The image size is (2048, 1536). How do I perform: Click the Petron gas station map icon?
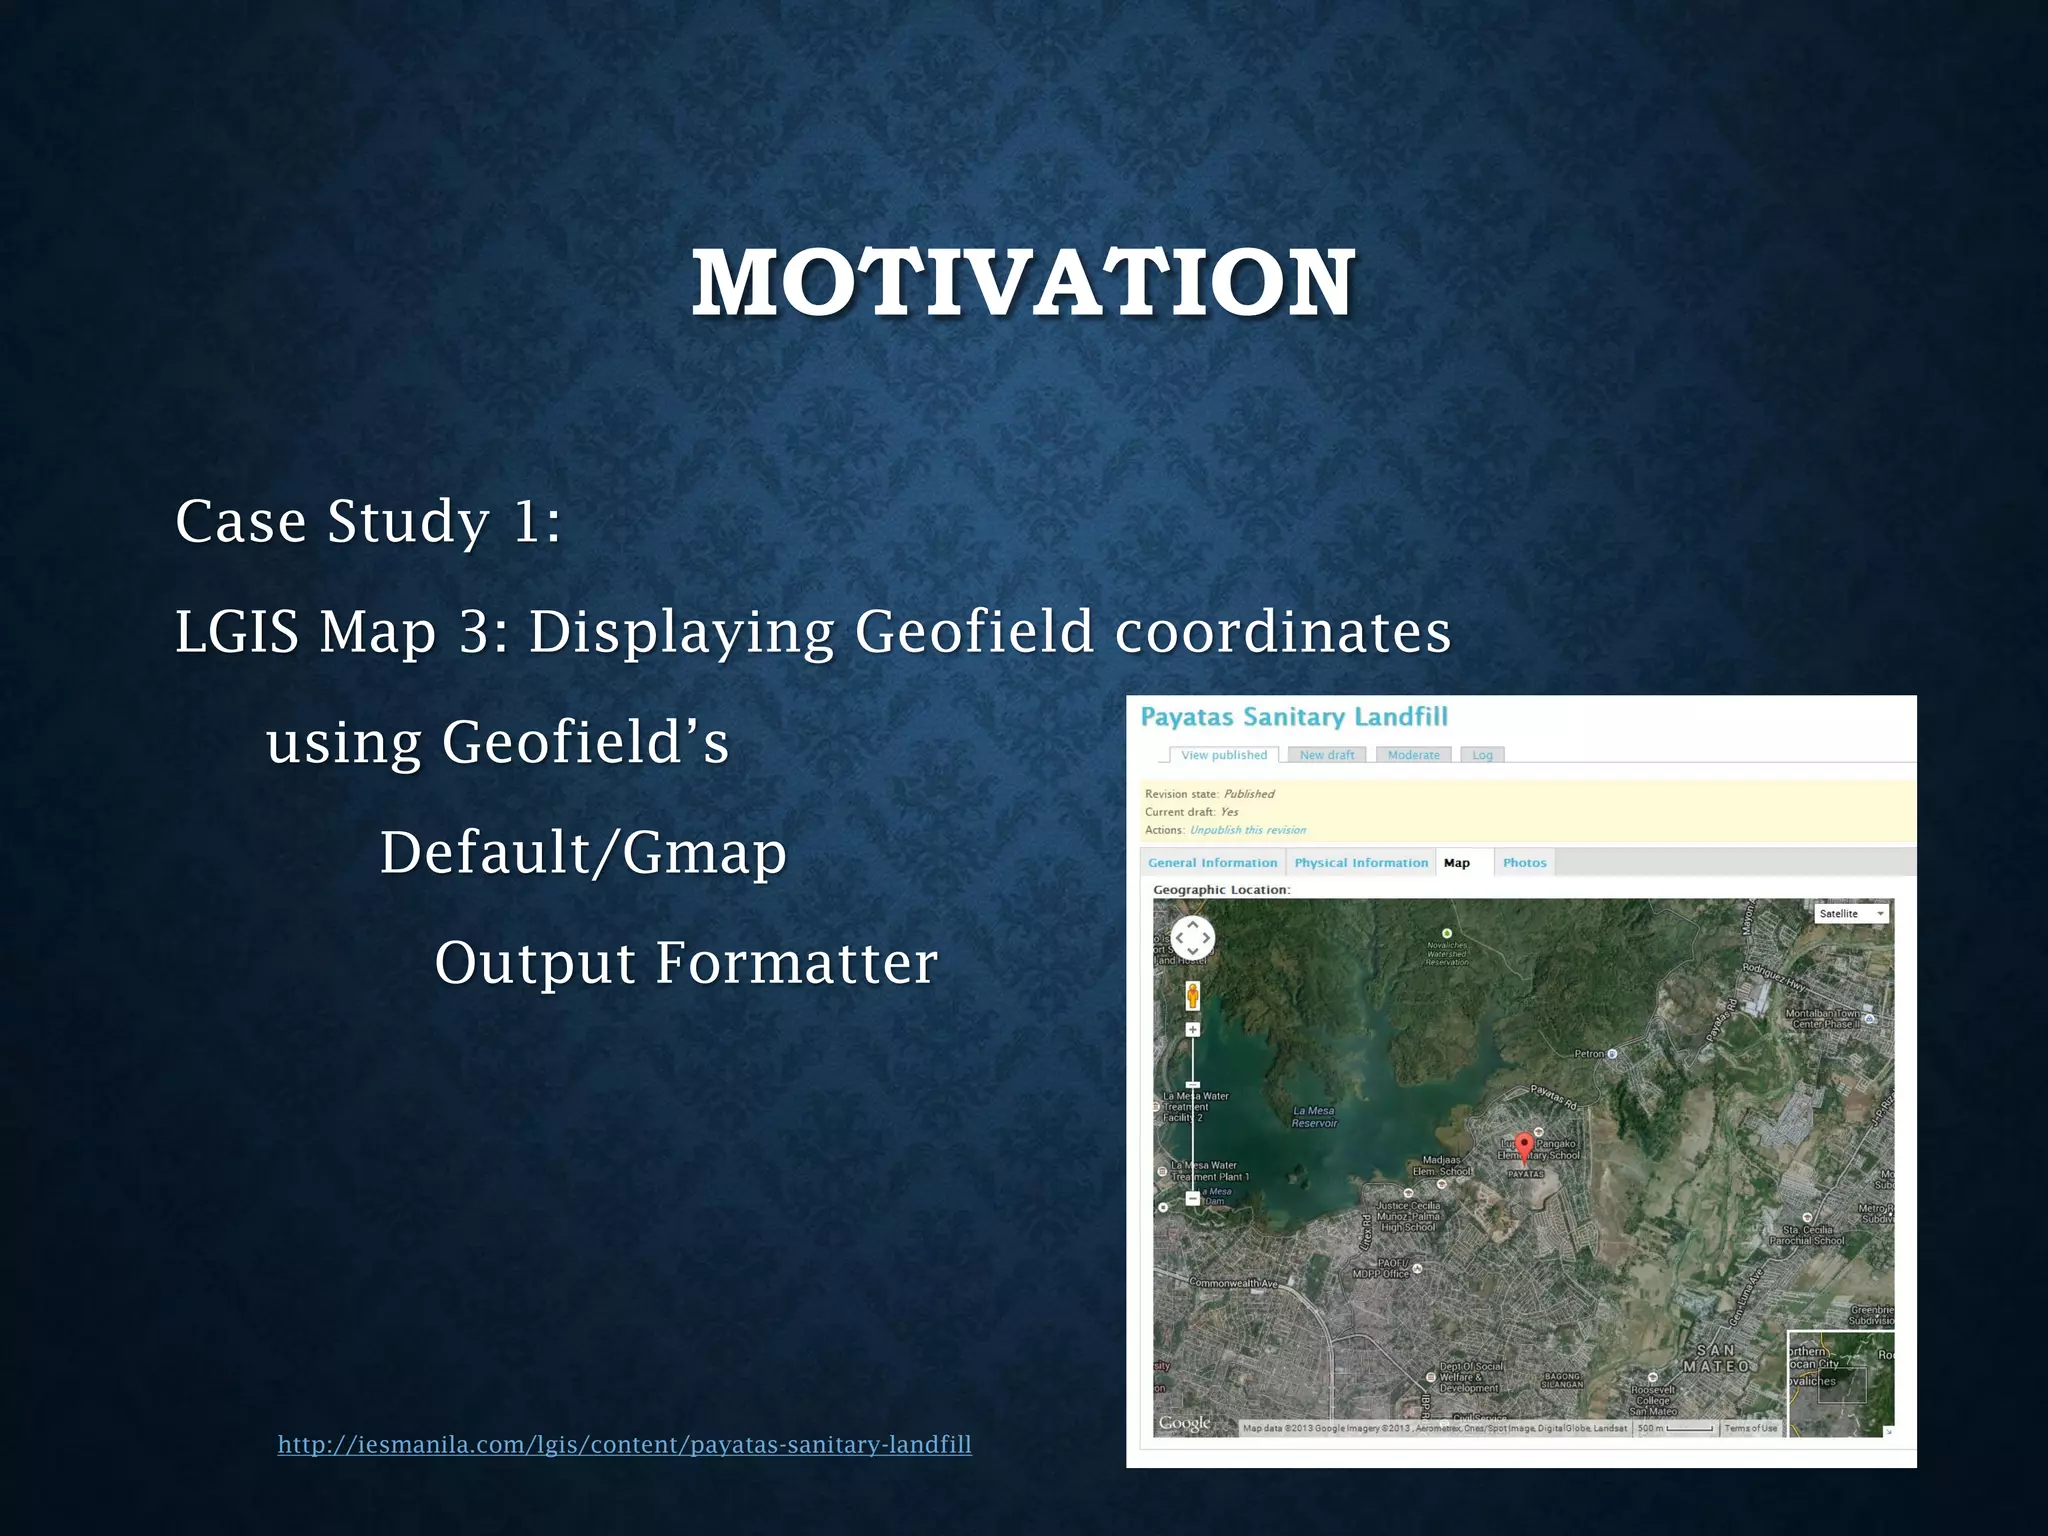[x=1612, y=1054]
